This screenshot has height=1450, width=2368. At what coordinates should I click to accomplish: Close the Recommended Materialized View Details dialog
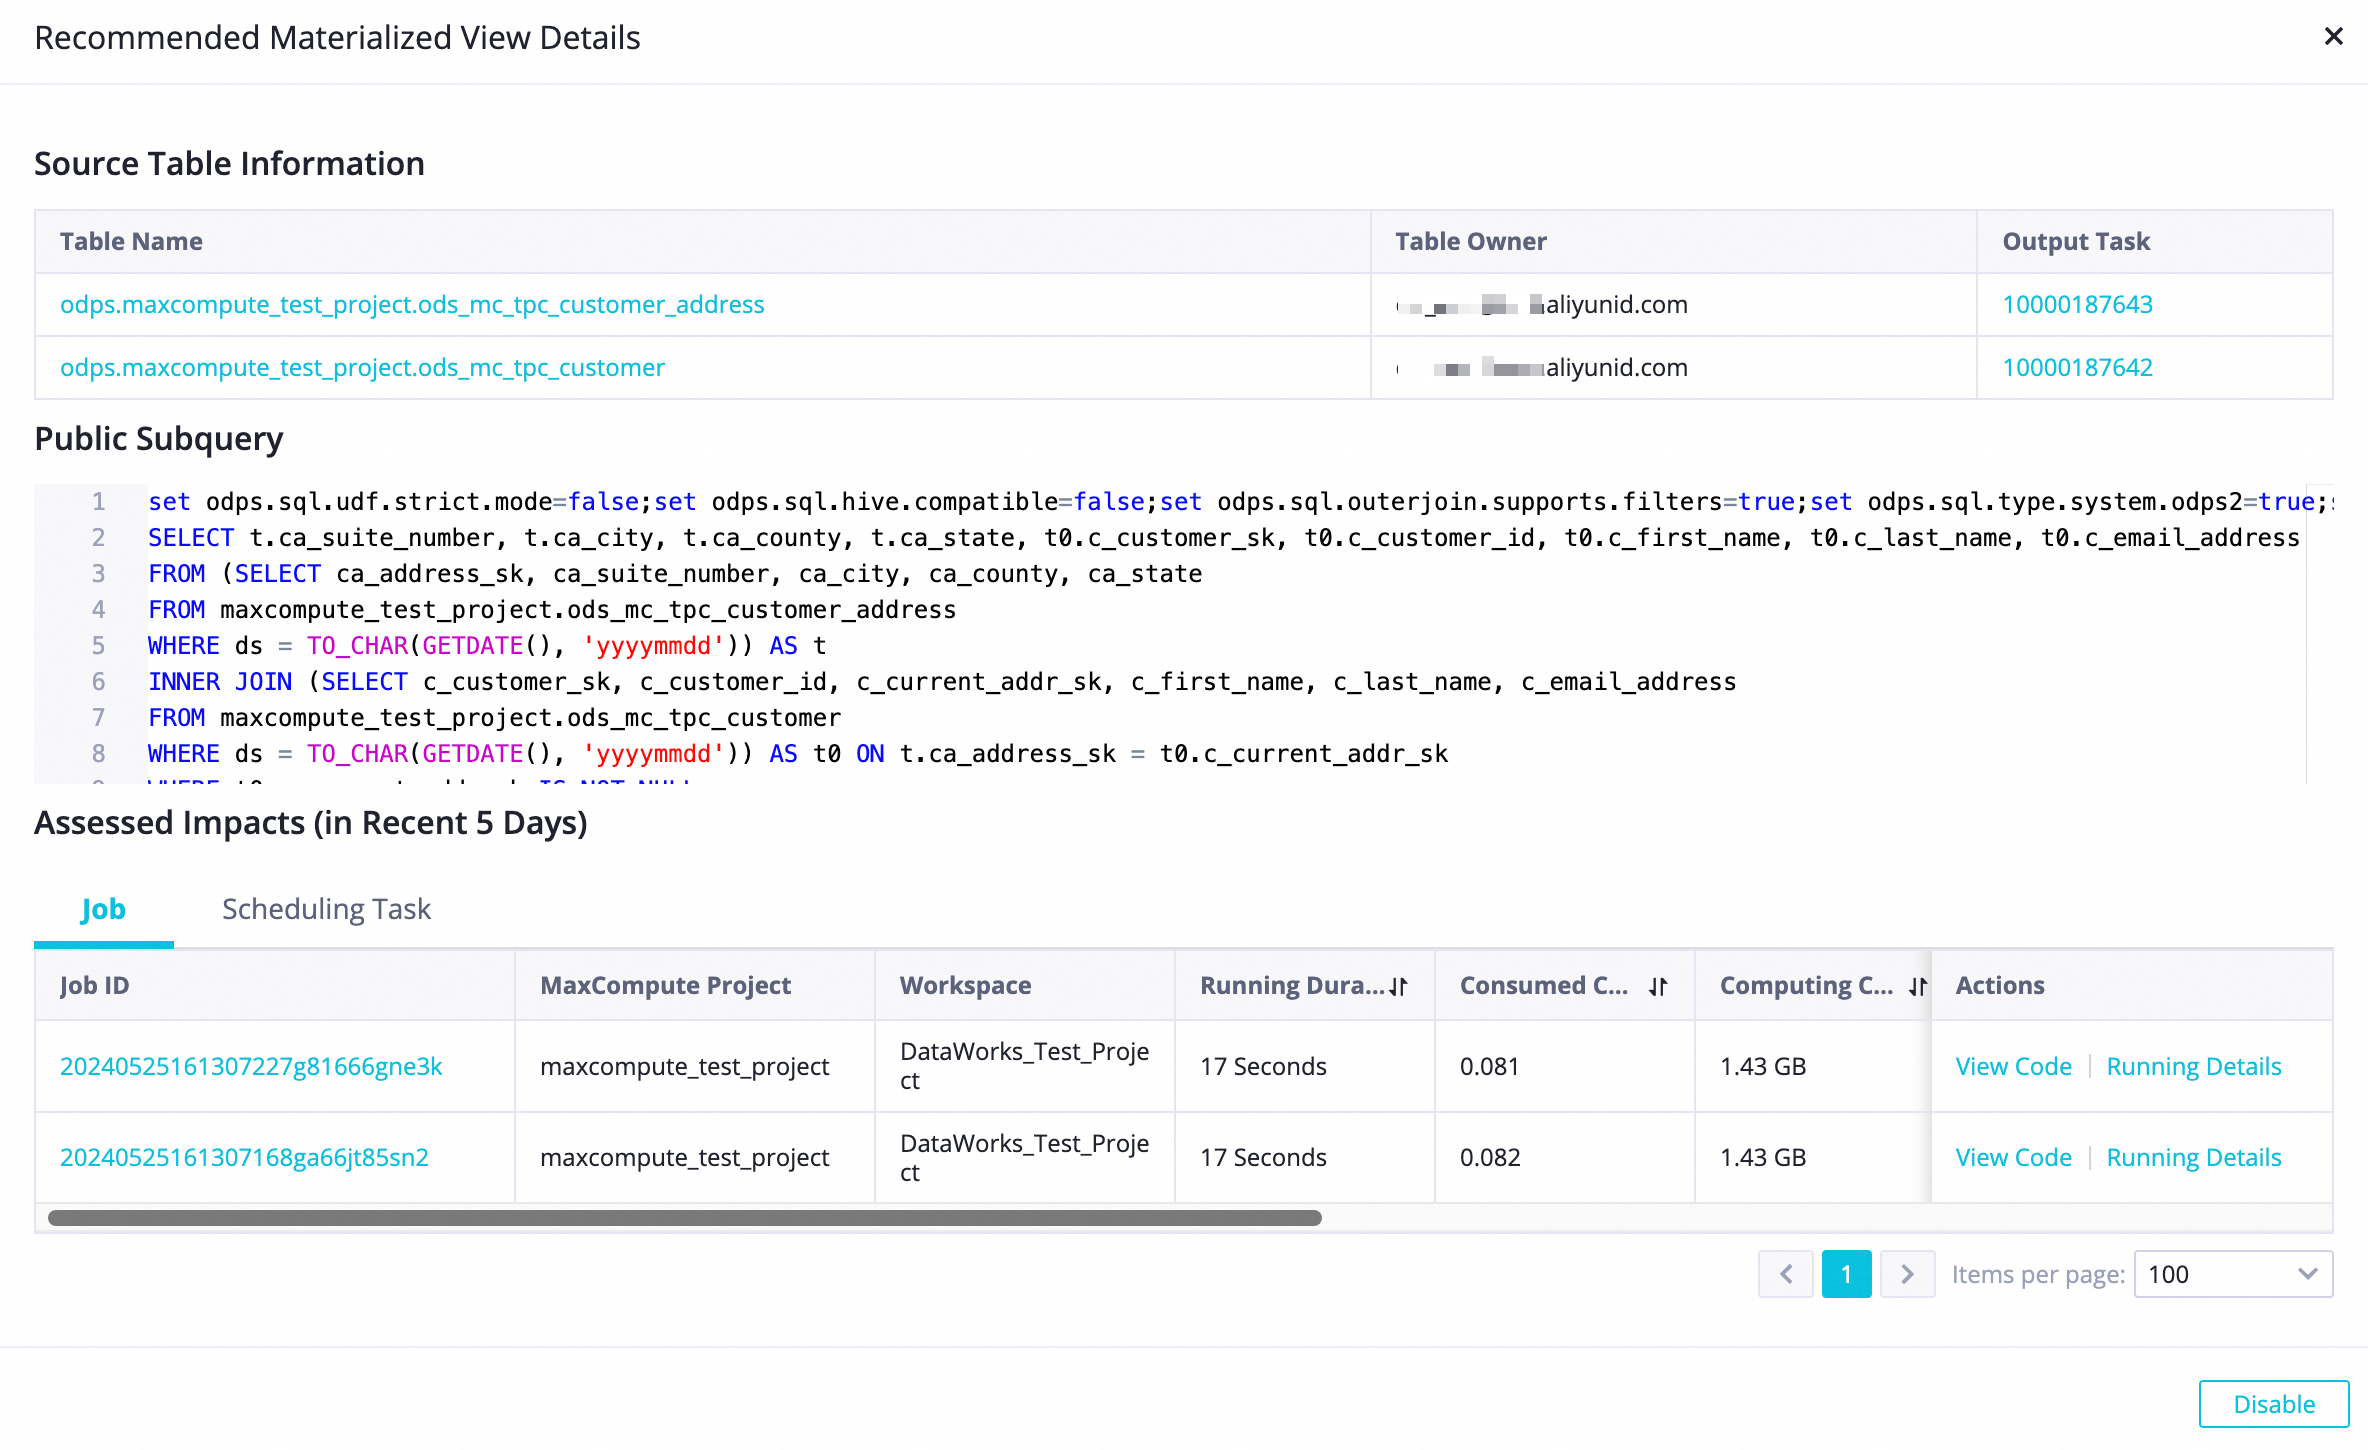2333,37
